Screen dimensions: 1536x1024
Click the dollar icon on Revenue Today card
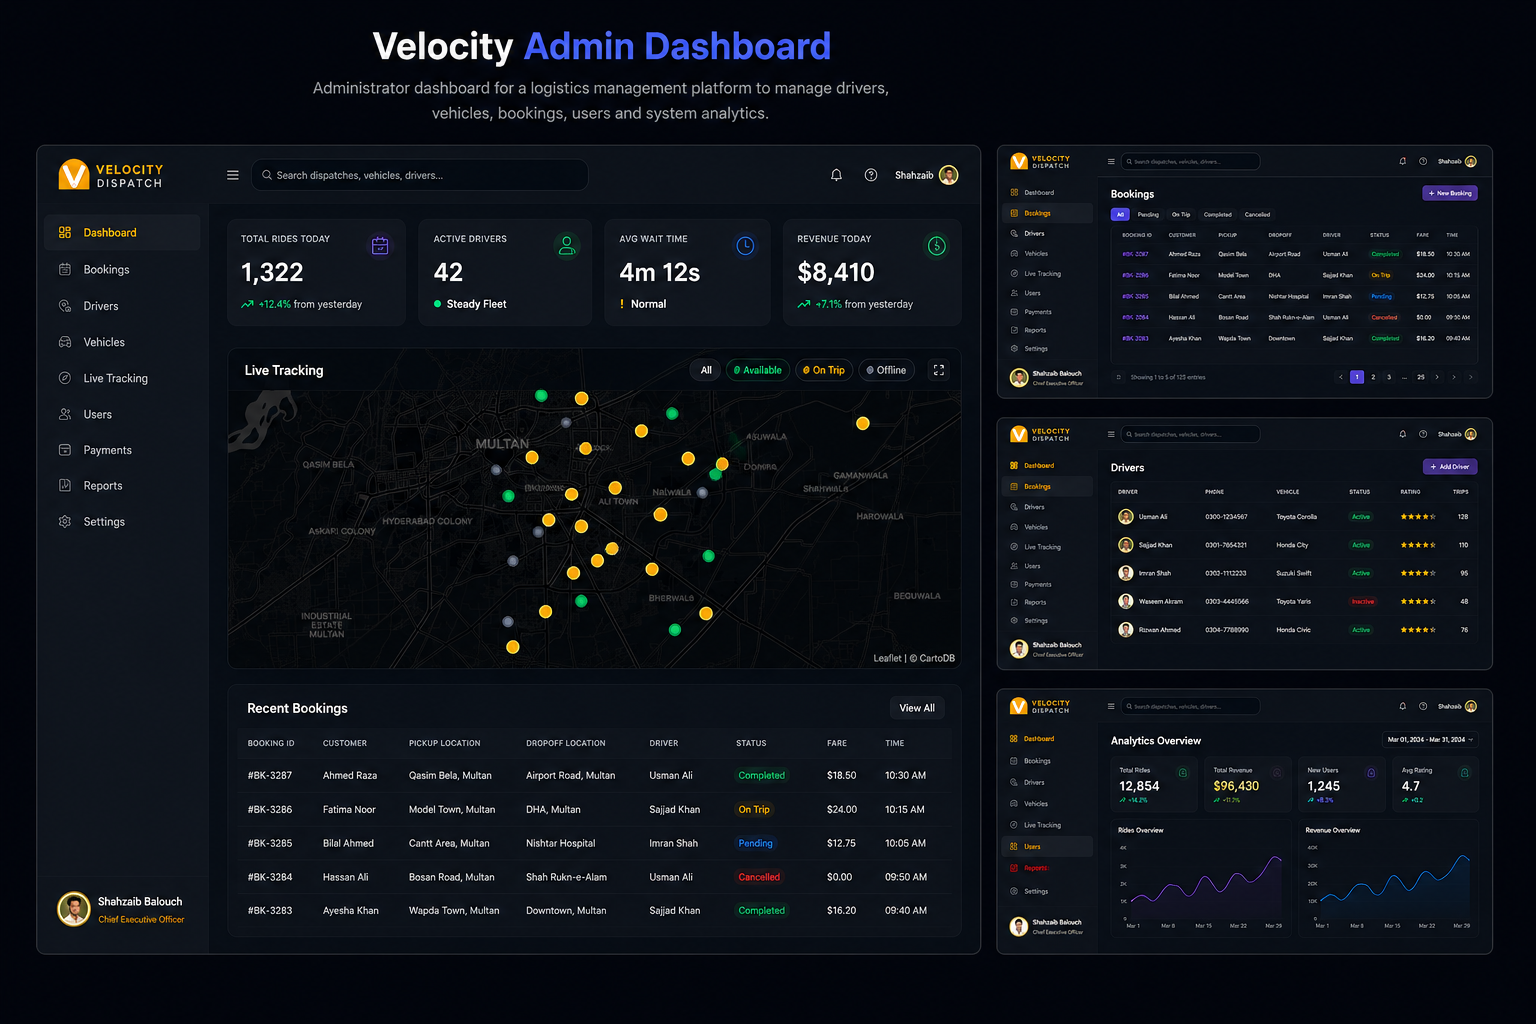point(937,246)
